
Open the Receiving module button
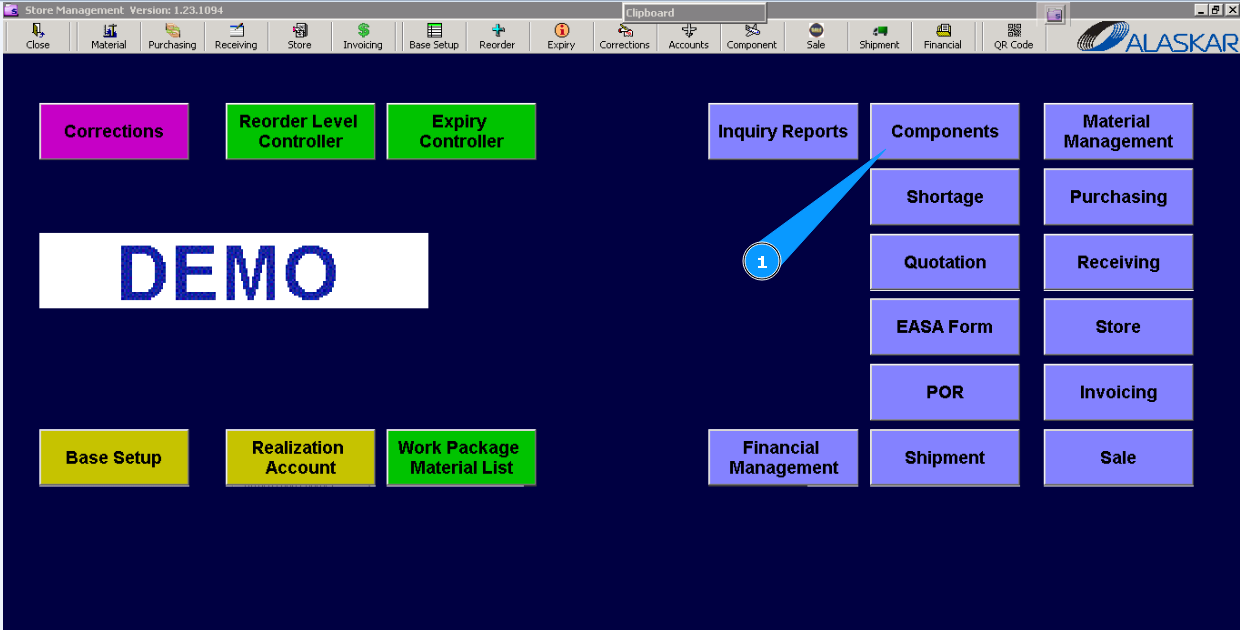point(1118,262)
